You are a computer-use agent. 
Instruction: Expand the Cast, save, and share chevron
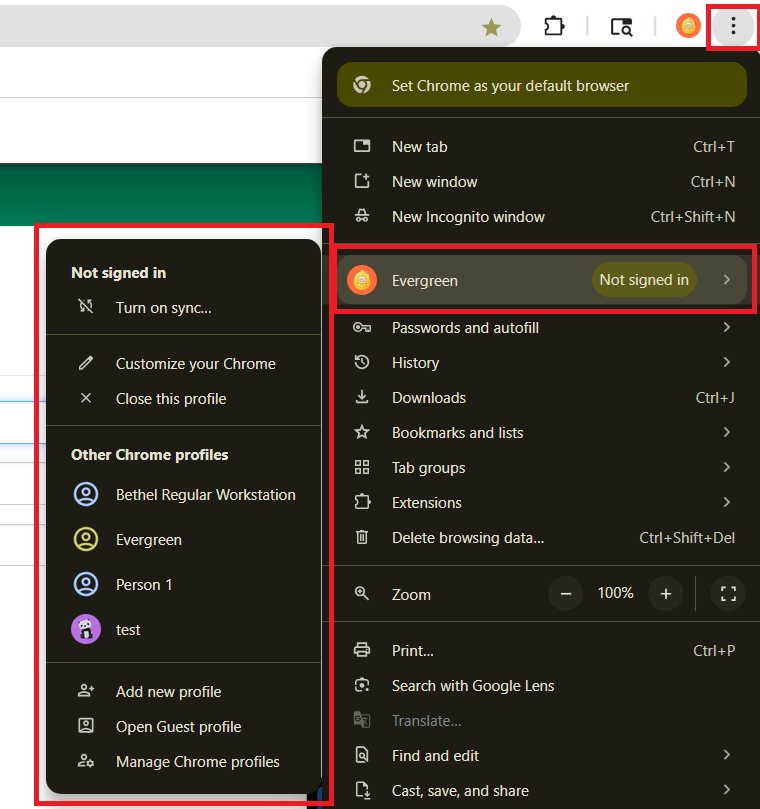[726, 790]
